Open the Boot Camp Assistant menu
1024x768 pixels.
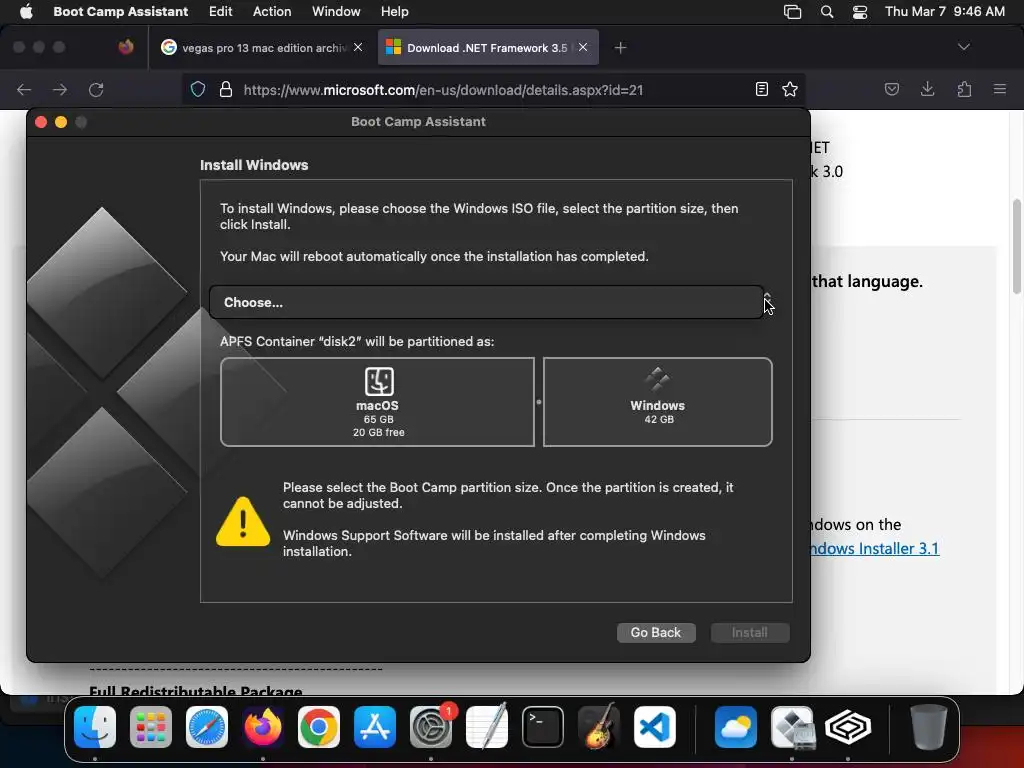(x=120, y=11)
